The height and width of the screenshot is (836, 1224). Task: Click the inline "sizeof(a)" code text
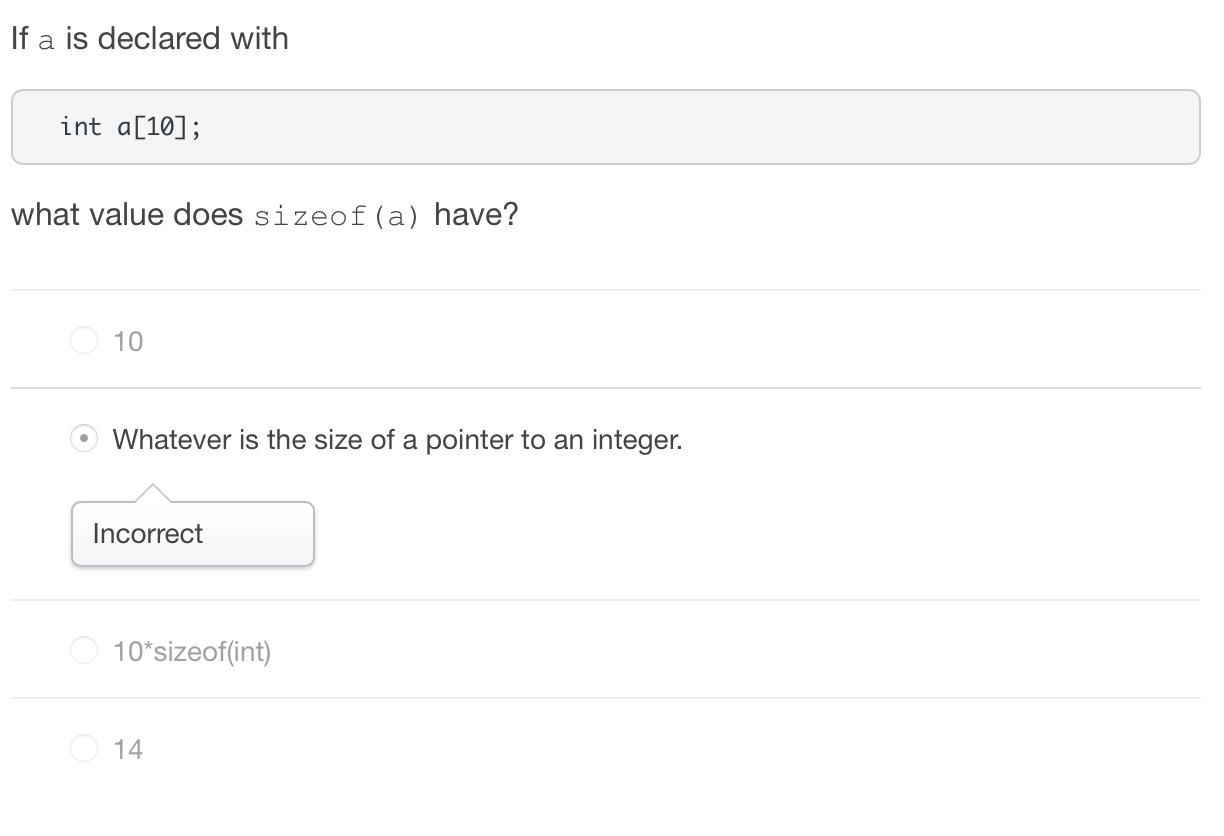pos(337,217)
